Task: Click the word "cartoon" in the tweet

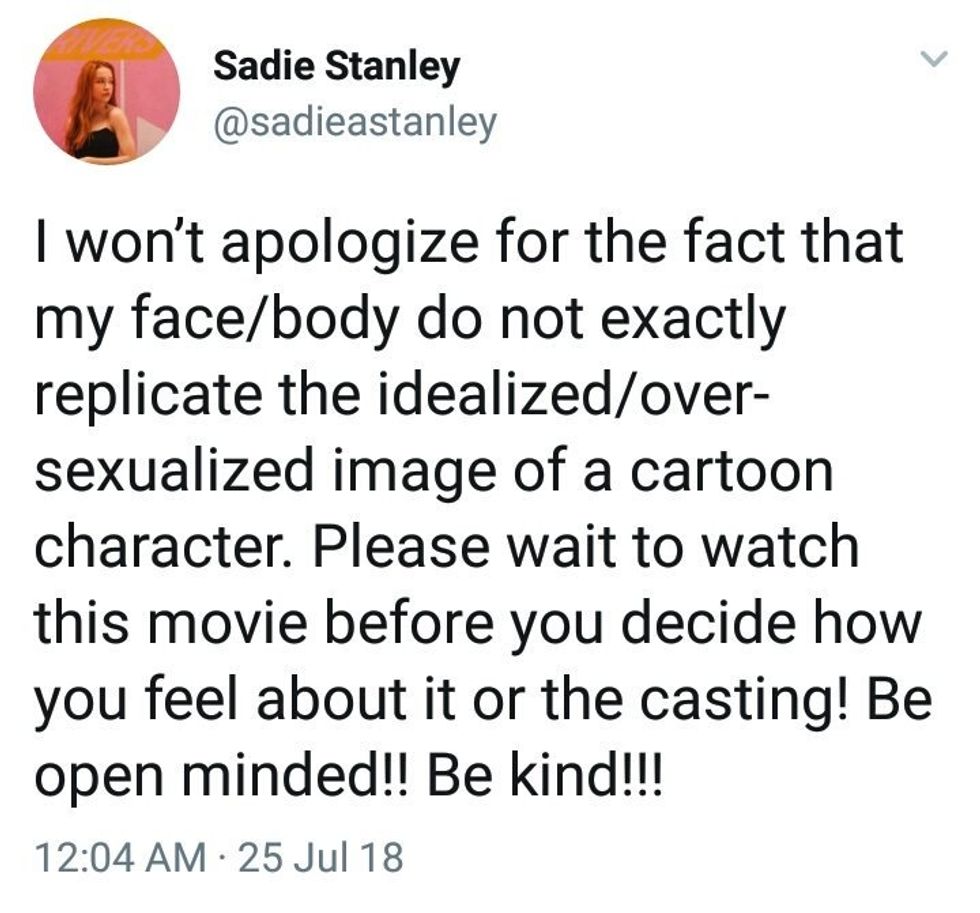Action: click(x=735, y=473)
